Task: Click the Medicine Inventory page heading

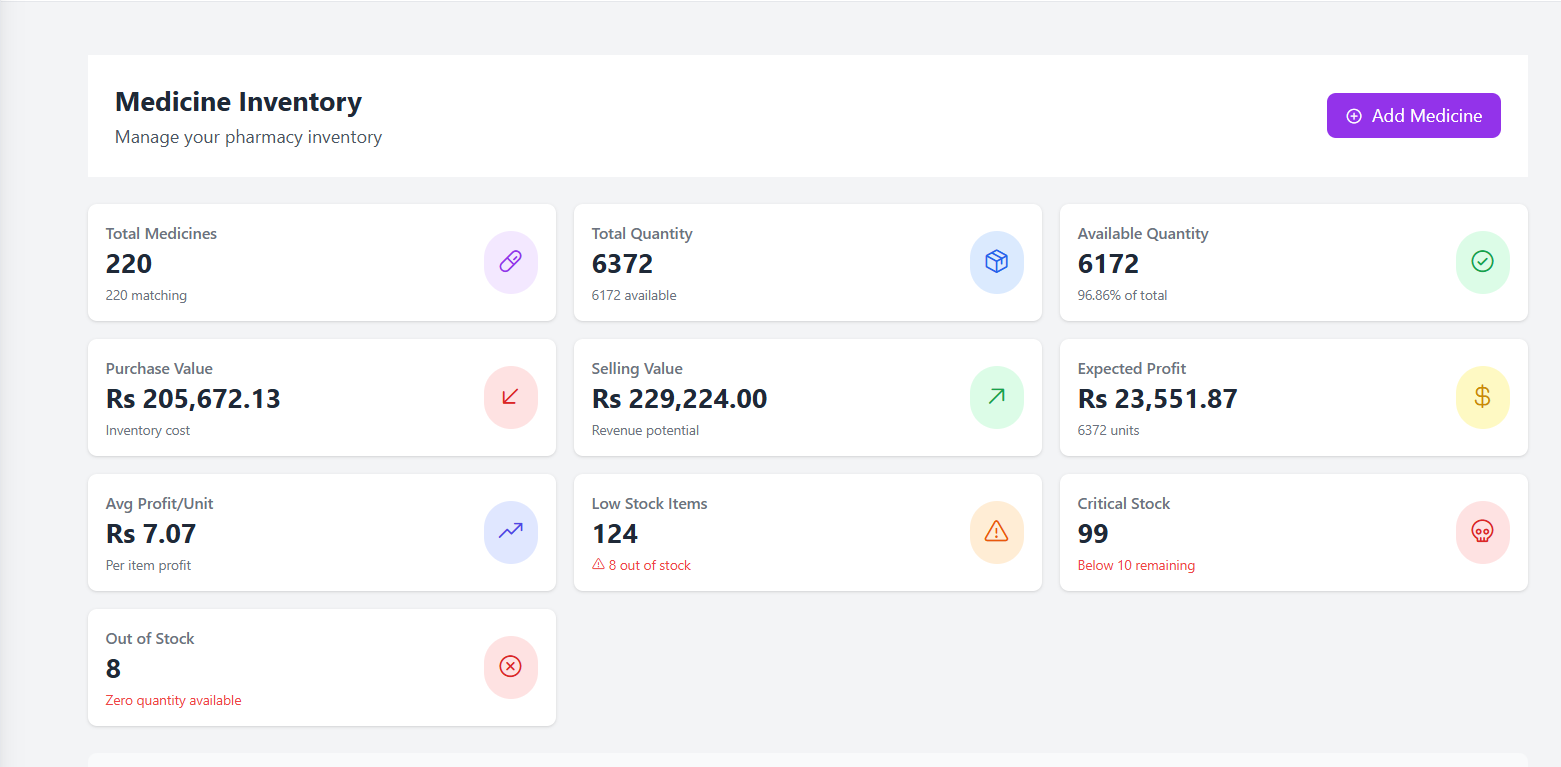Action: pos(238,102)
